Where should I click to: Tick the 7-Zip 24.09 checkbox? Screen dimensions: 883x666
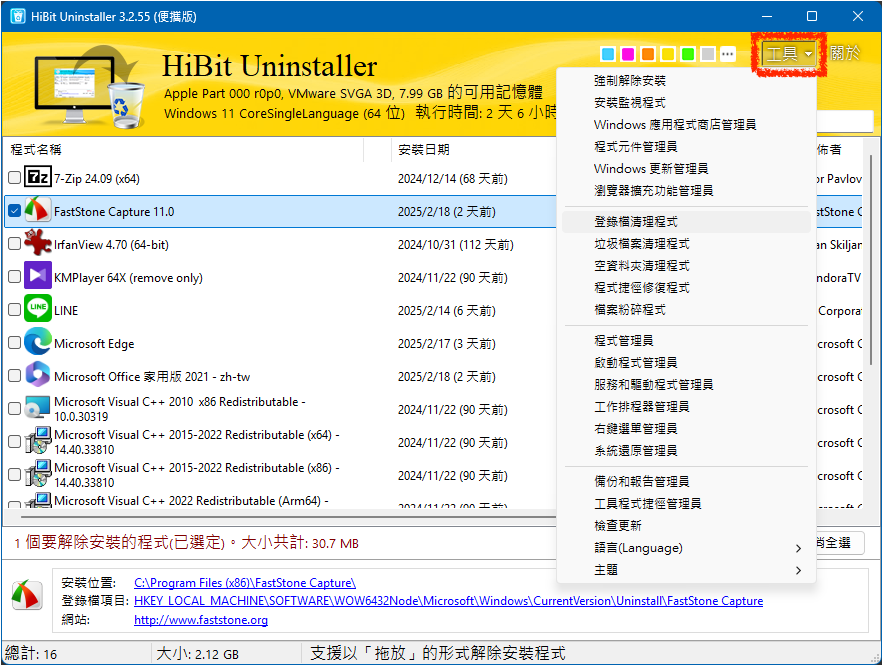click(15, 178)
